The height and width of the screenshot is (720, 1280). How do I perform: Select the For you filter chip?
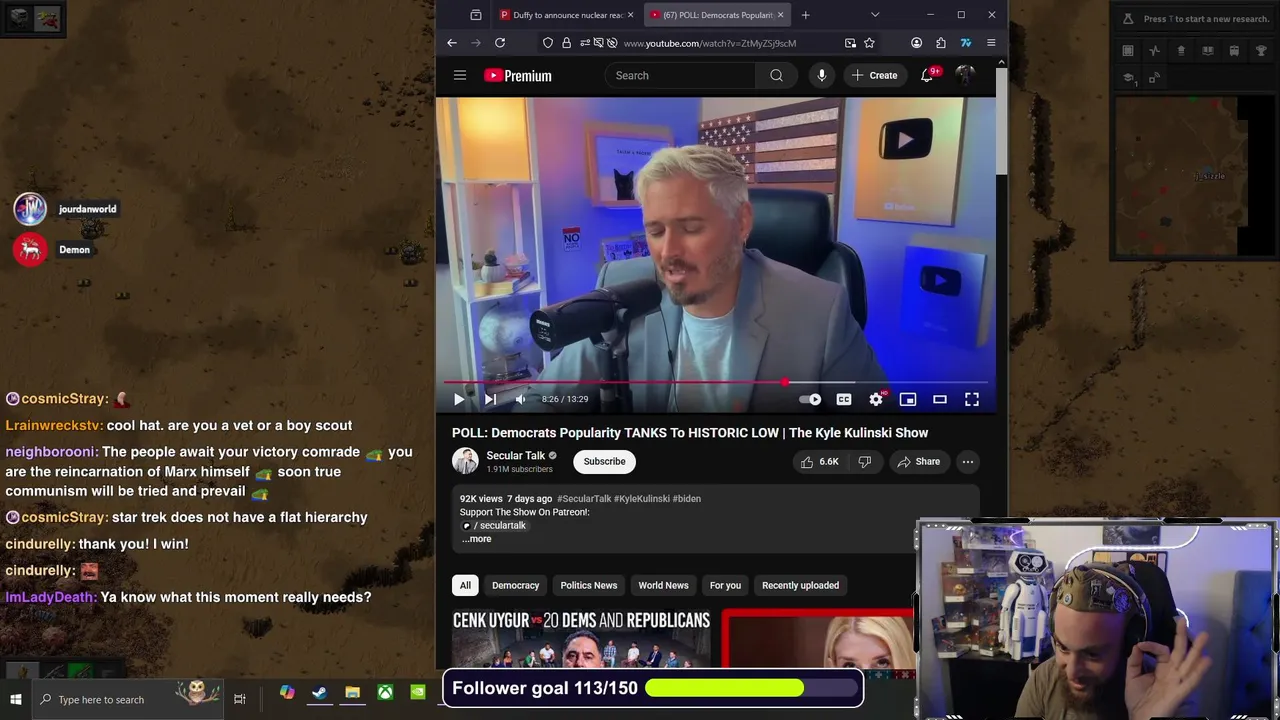click(726, 585)
